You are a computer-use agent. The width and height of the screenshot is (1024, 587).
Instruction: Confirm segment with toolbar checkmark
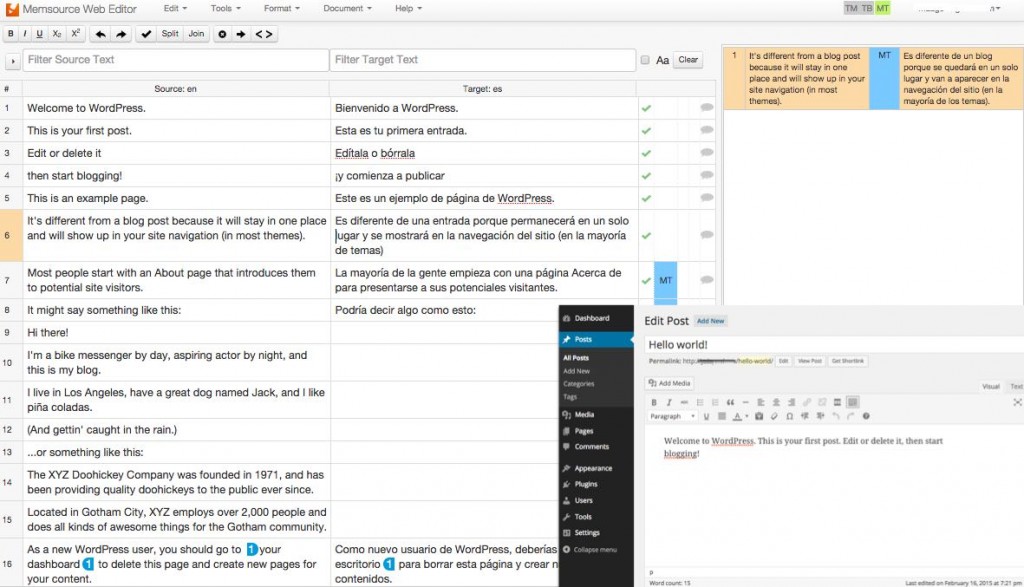coord(146,34)
